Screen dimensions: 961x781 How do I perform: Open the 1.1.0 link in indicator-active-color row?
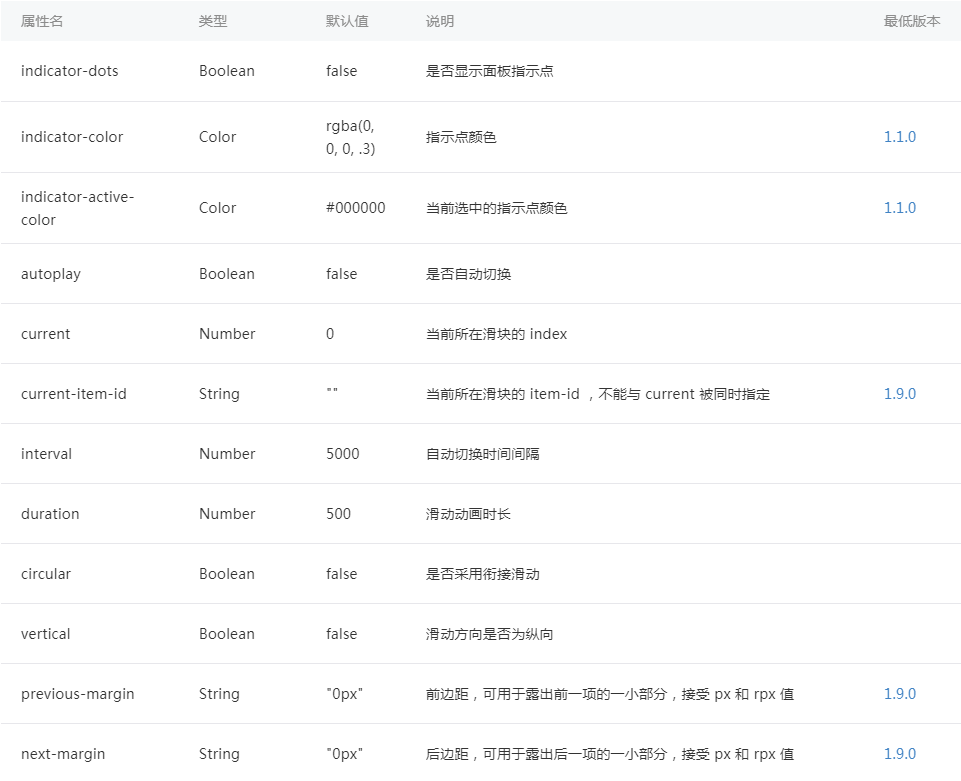pos(899,208)
